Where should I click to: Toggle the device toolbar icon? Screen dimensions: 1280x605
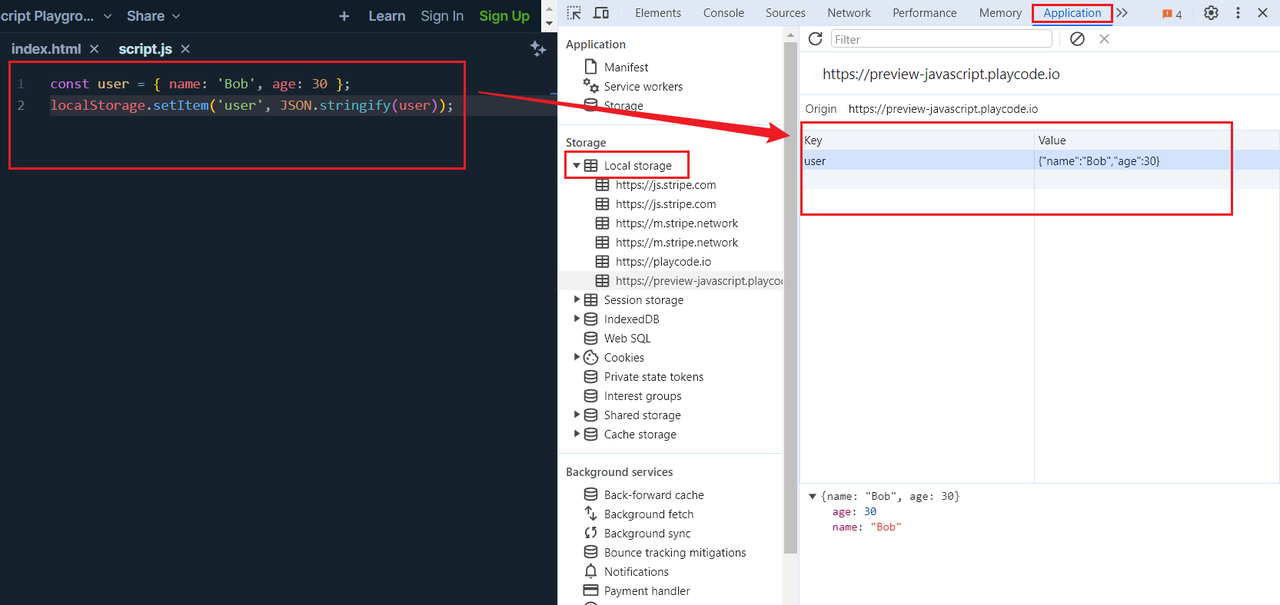click(x=601, y=13)
